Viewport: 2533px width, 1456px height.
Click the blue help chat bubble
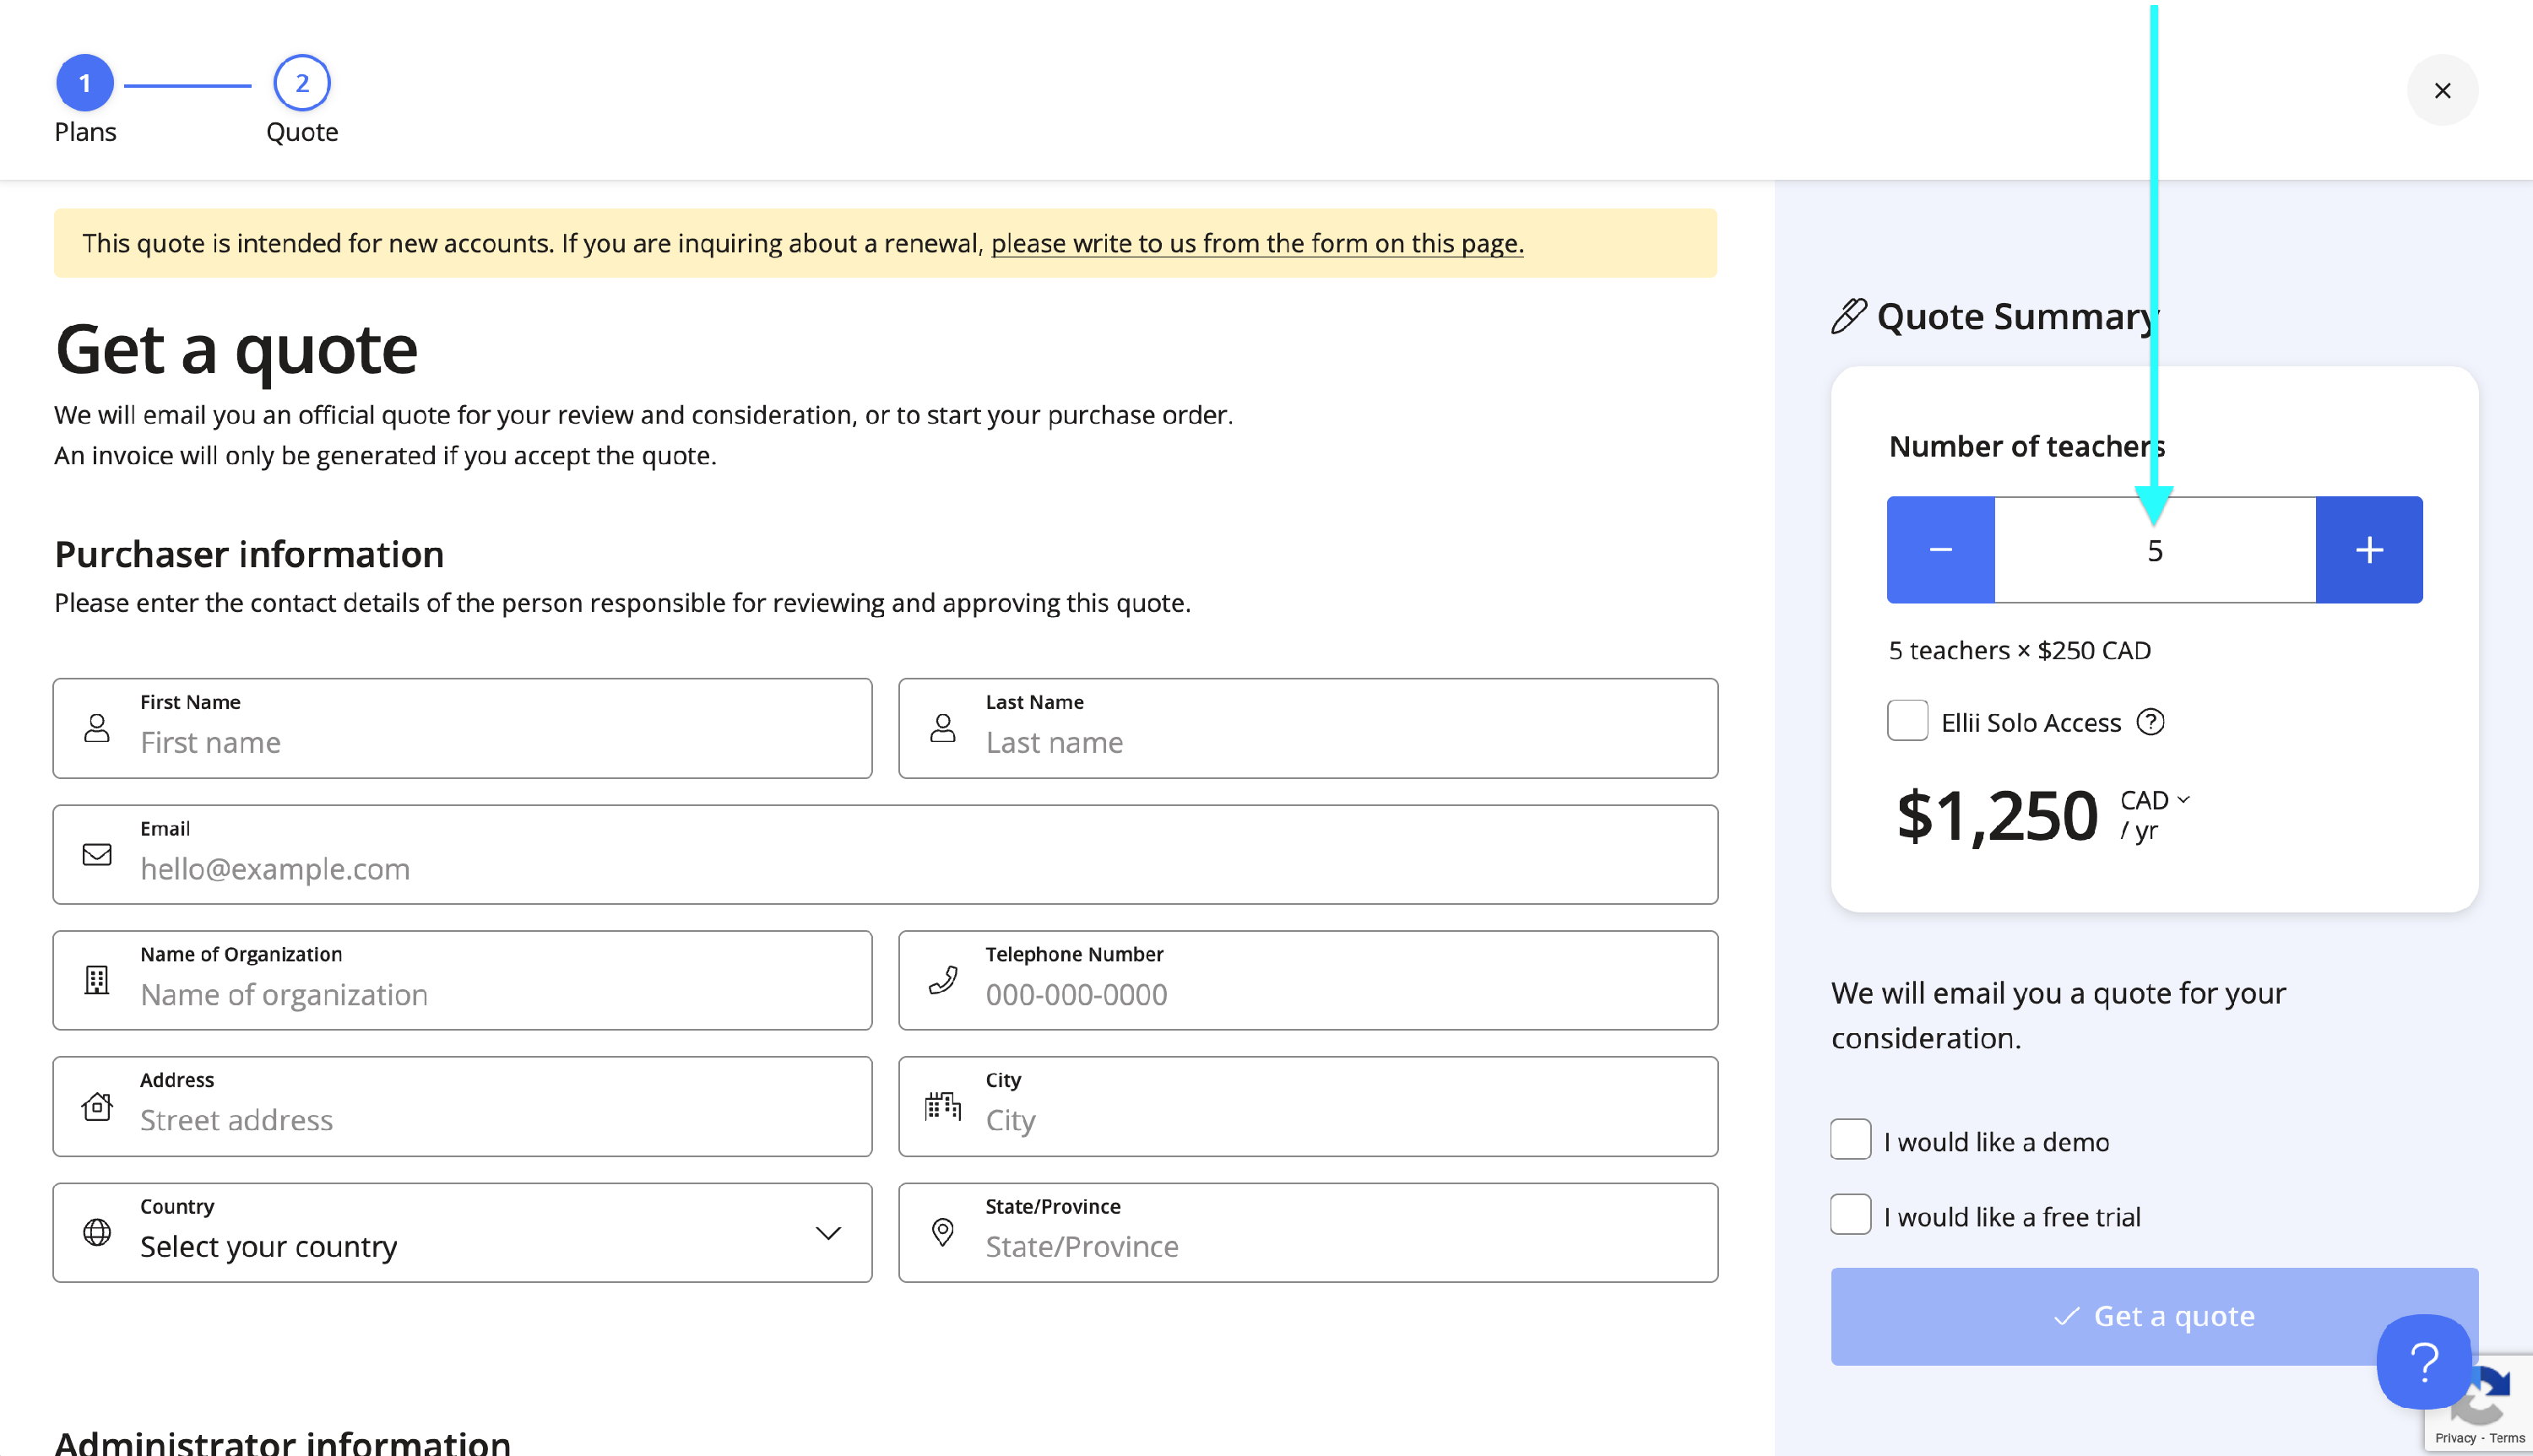point(2423,1361)
